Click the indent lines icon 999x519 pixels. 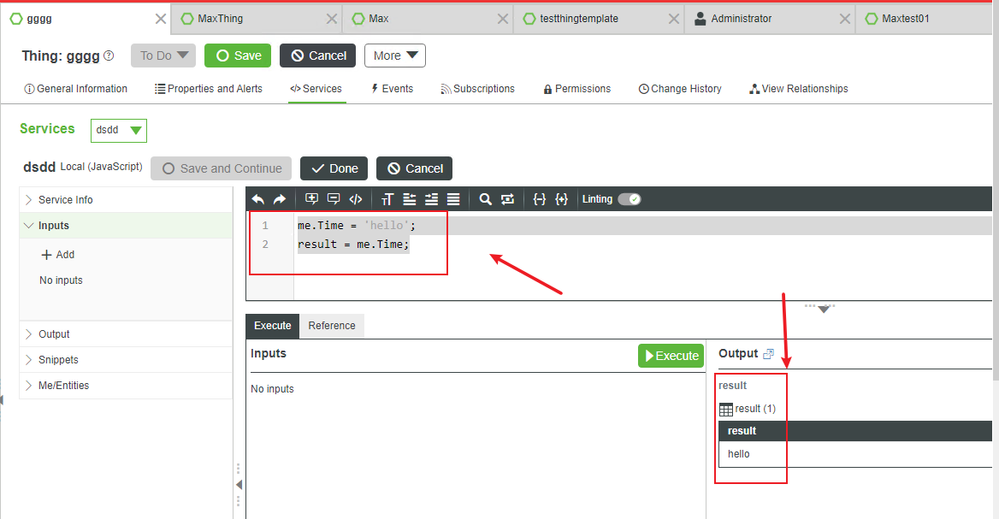[x=431, y=199]
